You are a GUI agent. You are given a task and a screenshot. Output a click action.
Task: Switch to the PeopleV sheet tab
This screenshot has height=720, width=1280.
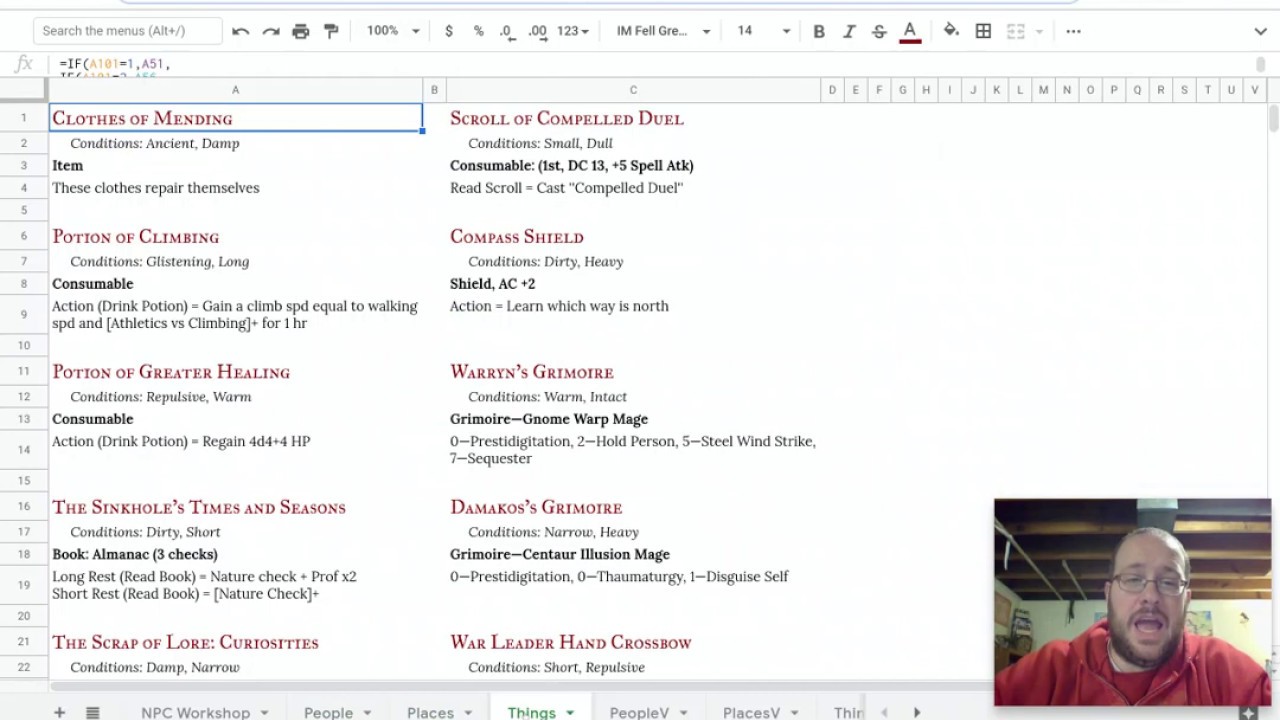coord(639,712)
